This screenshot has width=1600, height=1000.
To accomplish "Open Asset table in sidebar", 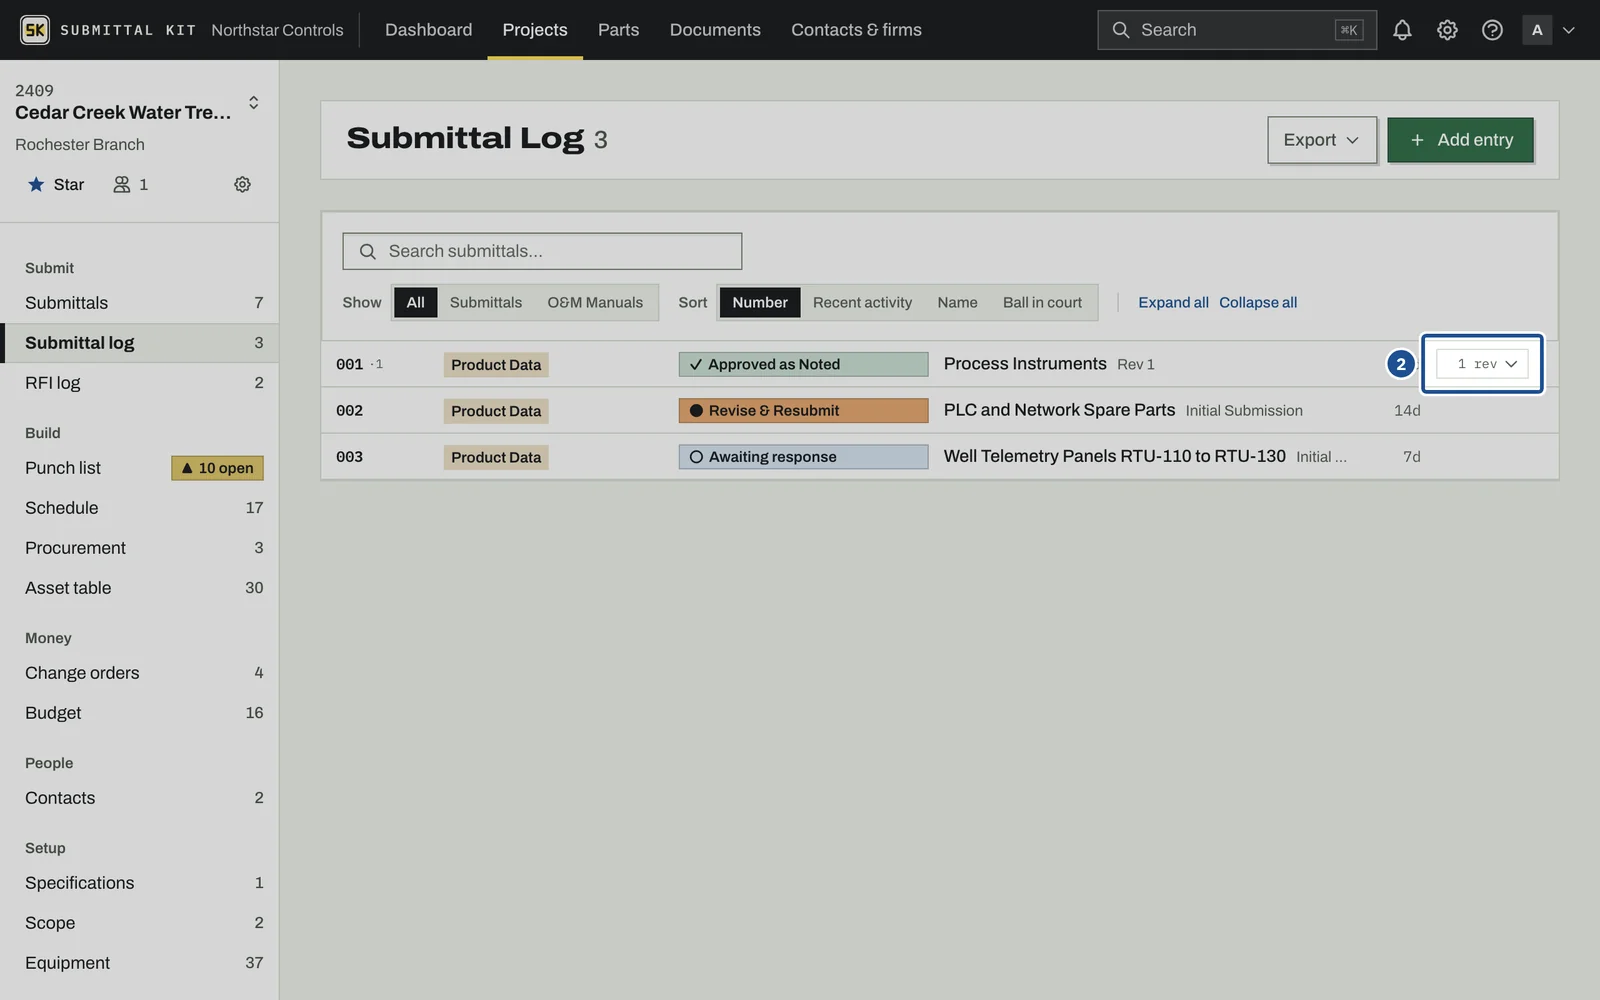I will click(x=140, y=588).
